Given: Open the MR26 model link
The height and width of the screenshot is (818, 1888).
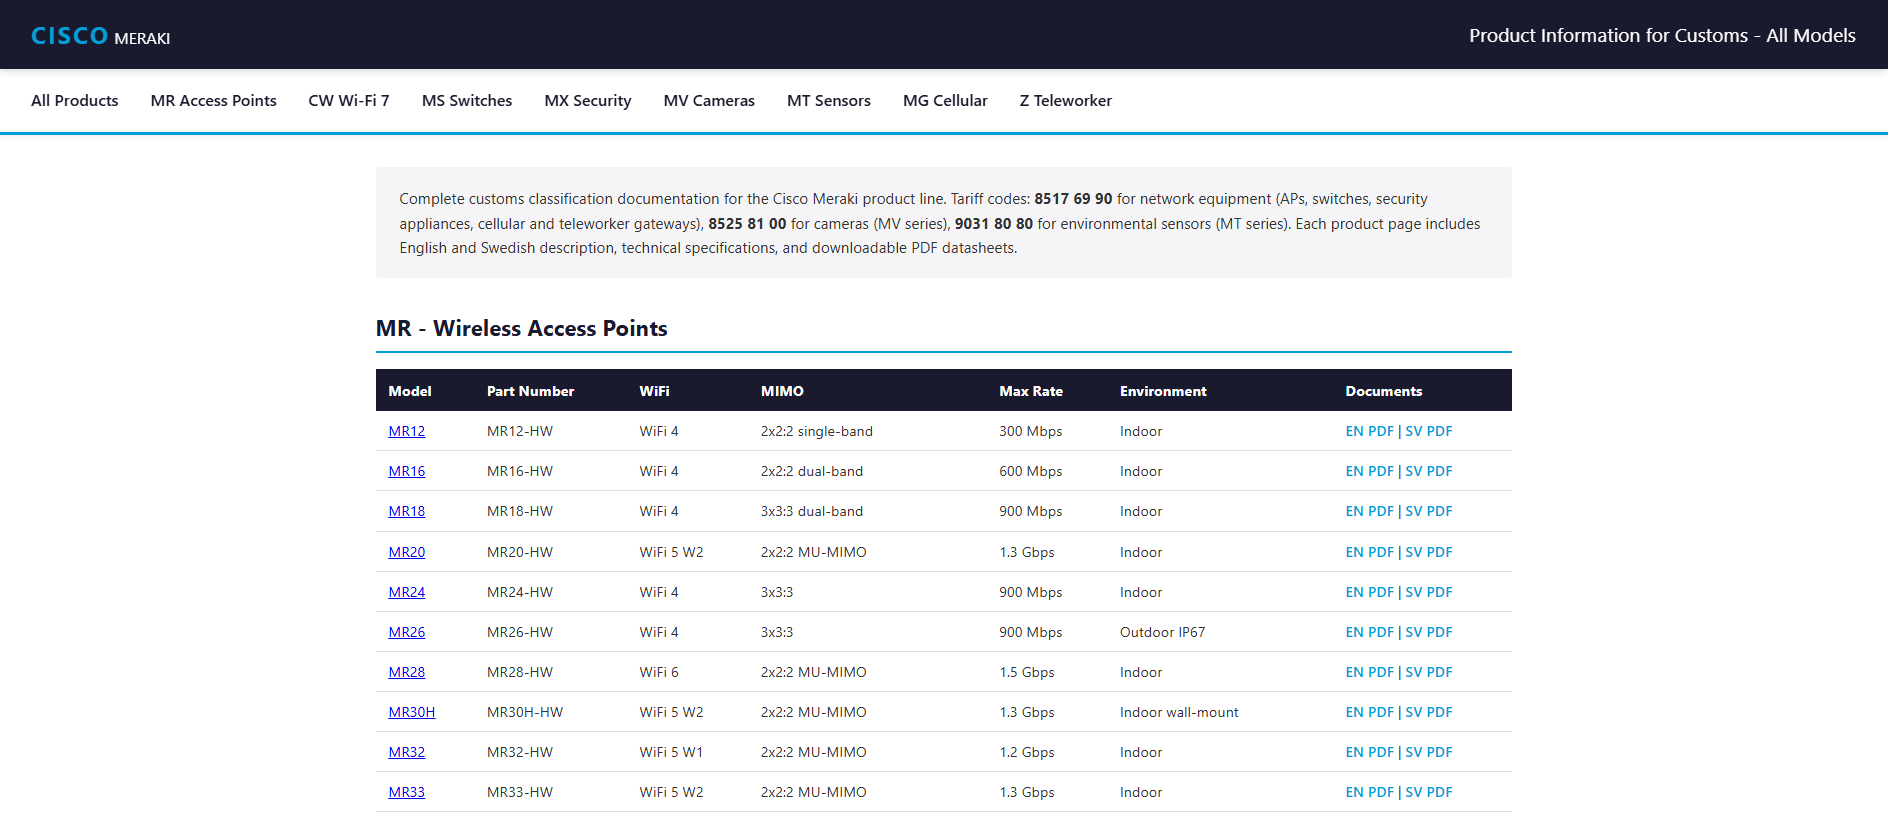Looking at the screenshot, I should click(407, 632).
